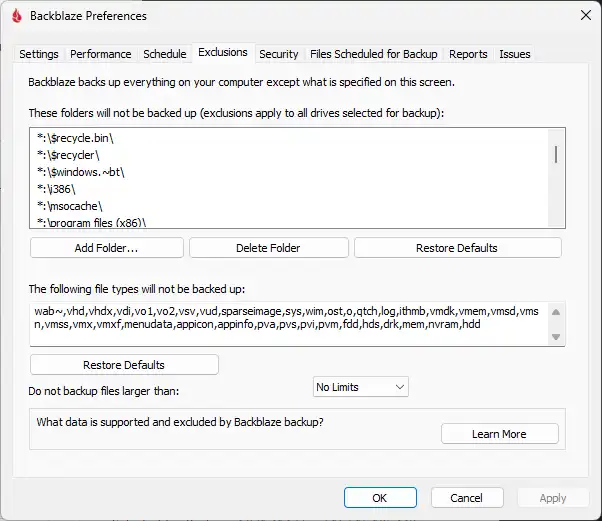Confirm changes with the OK button

coord(379,498)
